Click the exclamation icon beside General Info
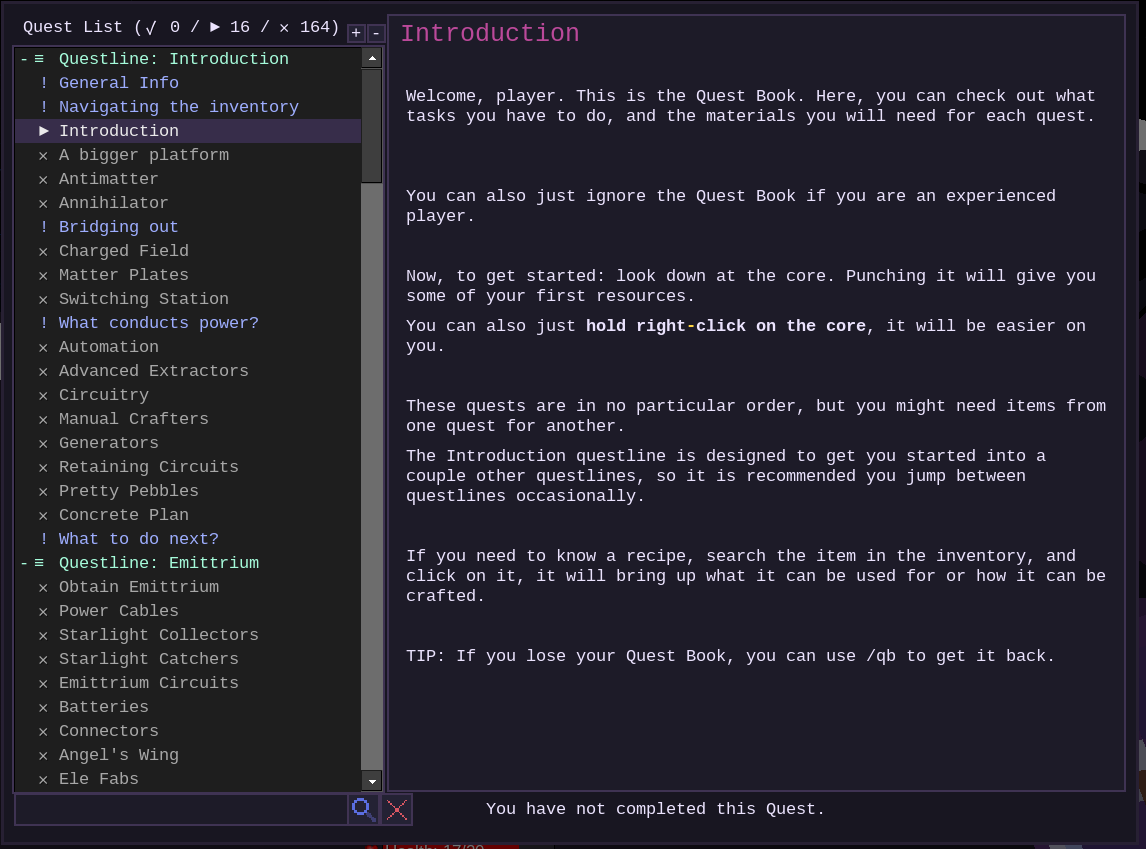This screenshot has height=849, width=1146. point(43,83)
